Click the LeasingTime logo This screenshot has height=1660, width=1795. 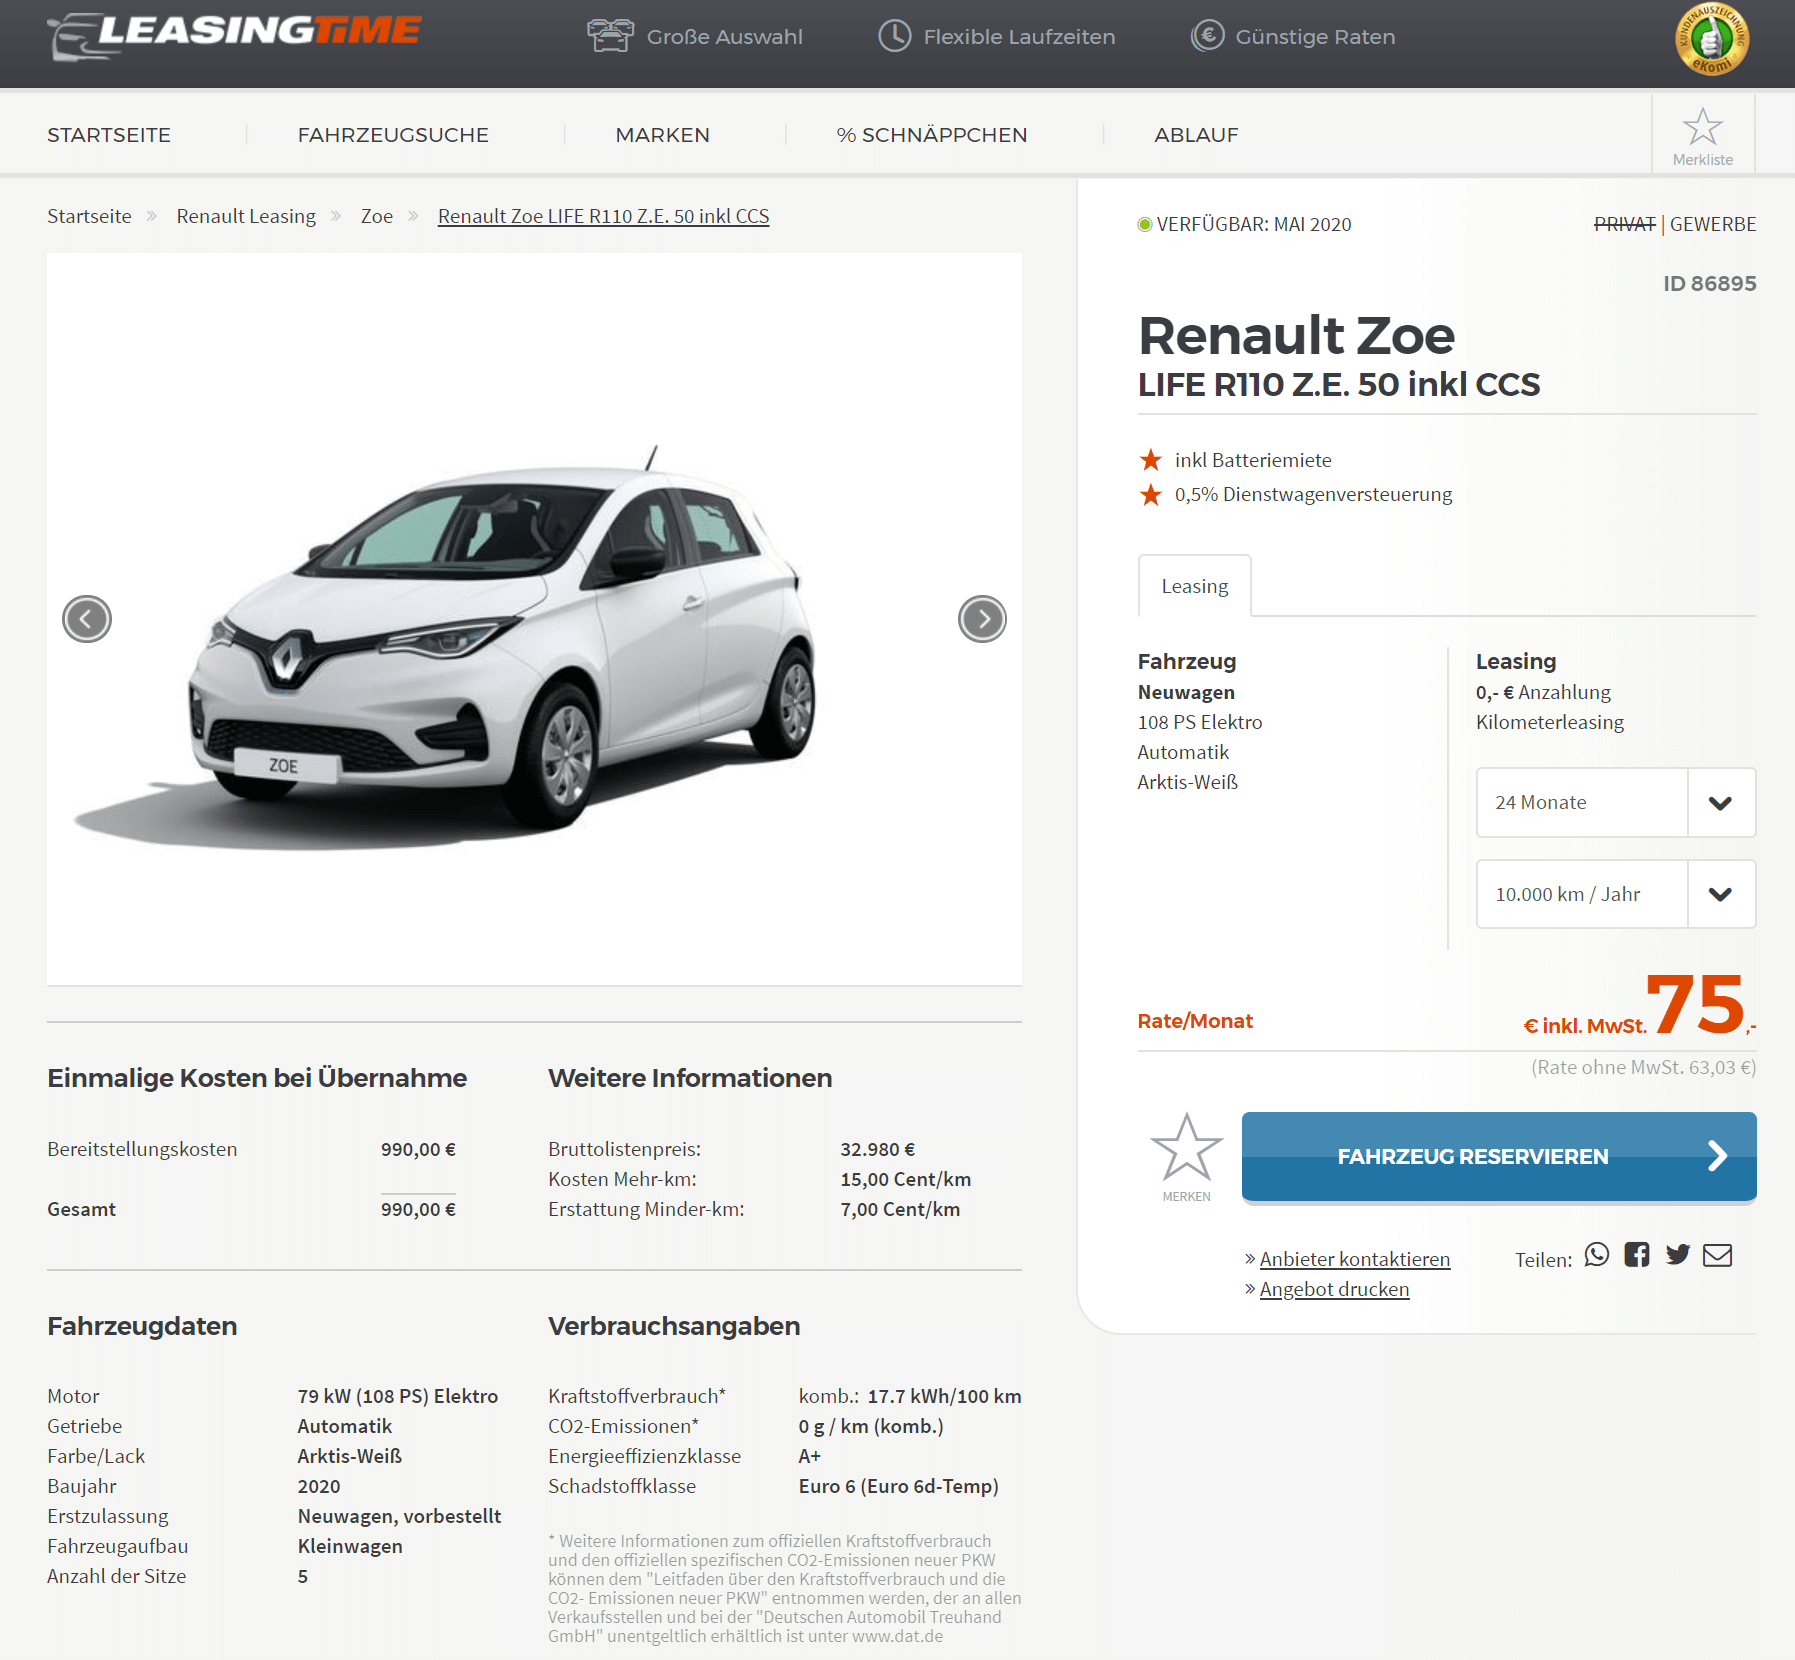[x=235, y=36]
